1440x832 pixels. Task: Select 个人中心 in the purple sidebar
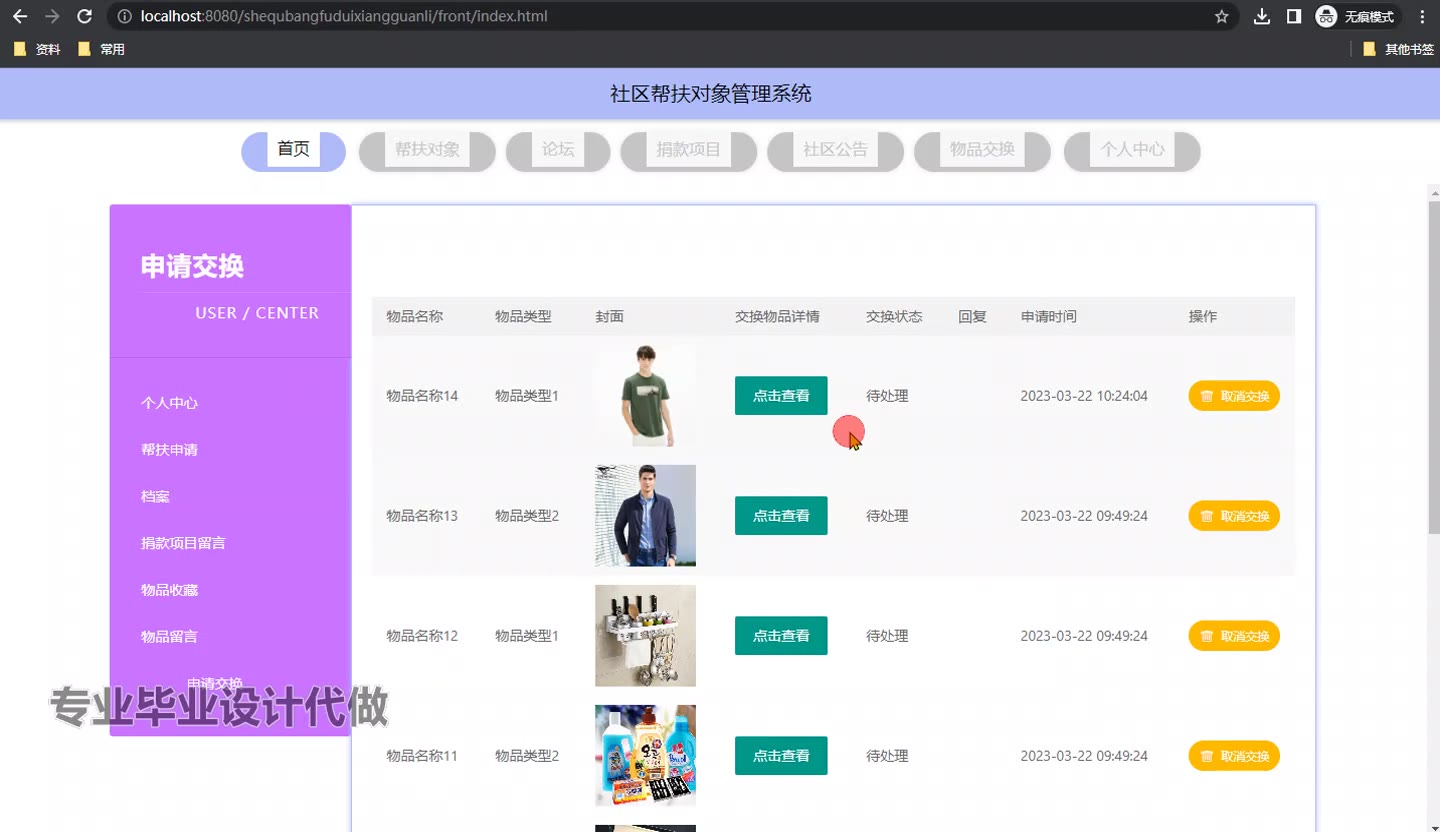point(169,403)
